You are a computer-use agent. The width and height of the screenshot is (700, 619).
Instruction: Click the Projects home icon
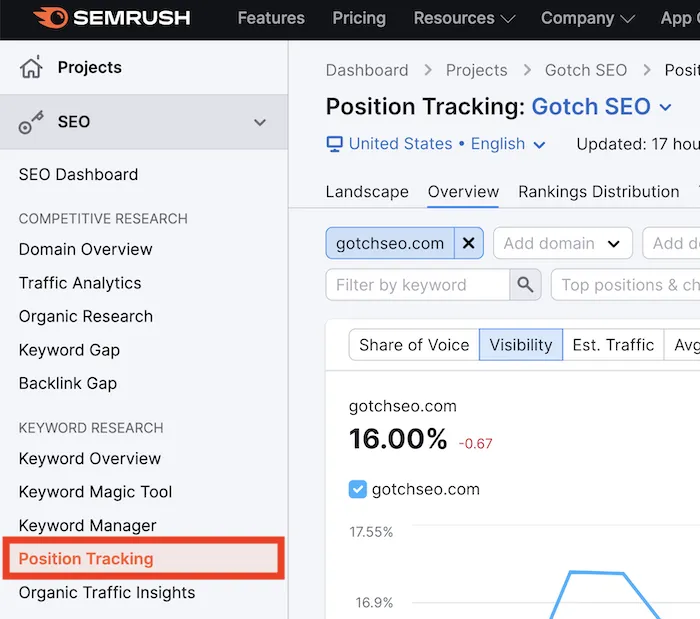(32, 68)
